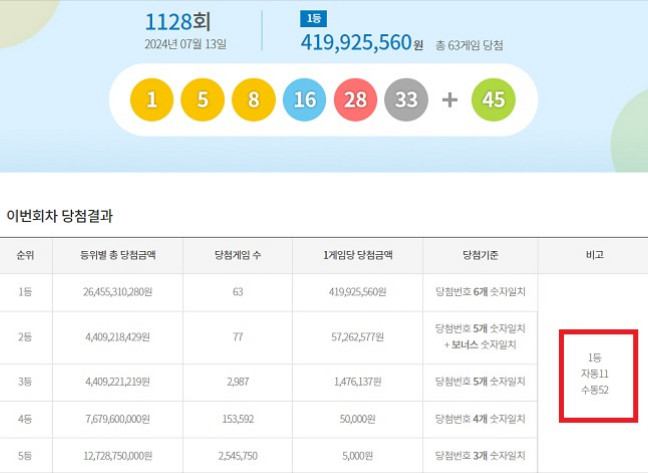Click the yellow lottery ball numbered 1
This screenshot has width=648, height=473.
point(151,100)
